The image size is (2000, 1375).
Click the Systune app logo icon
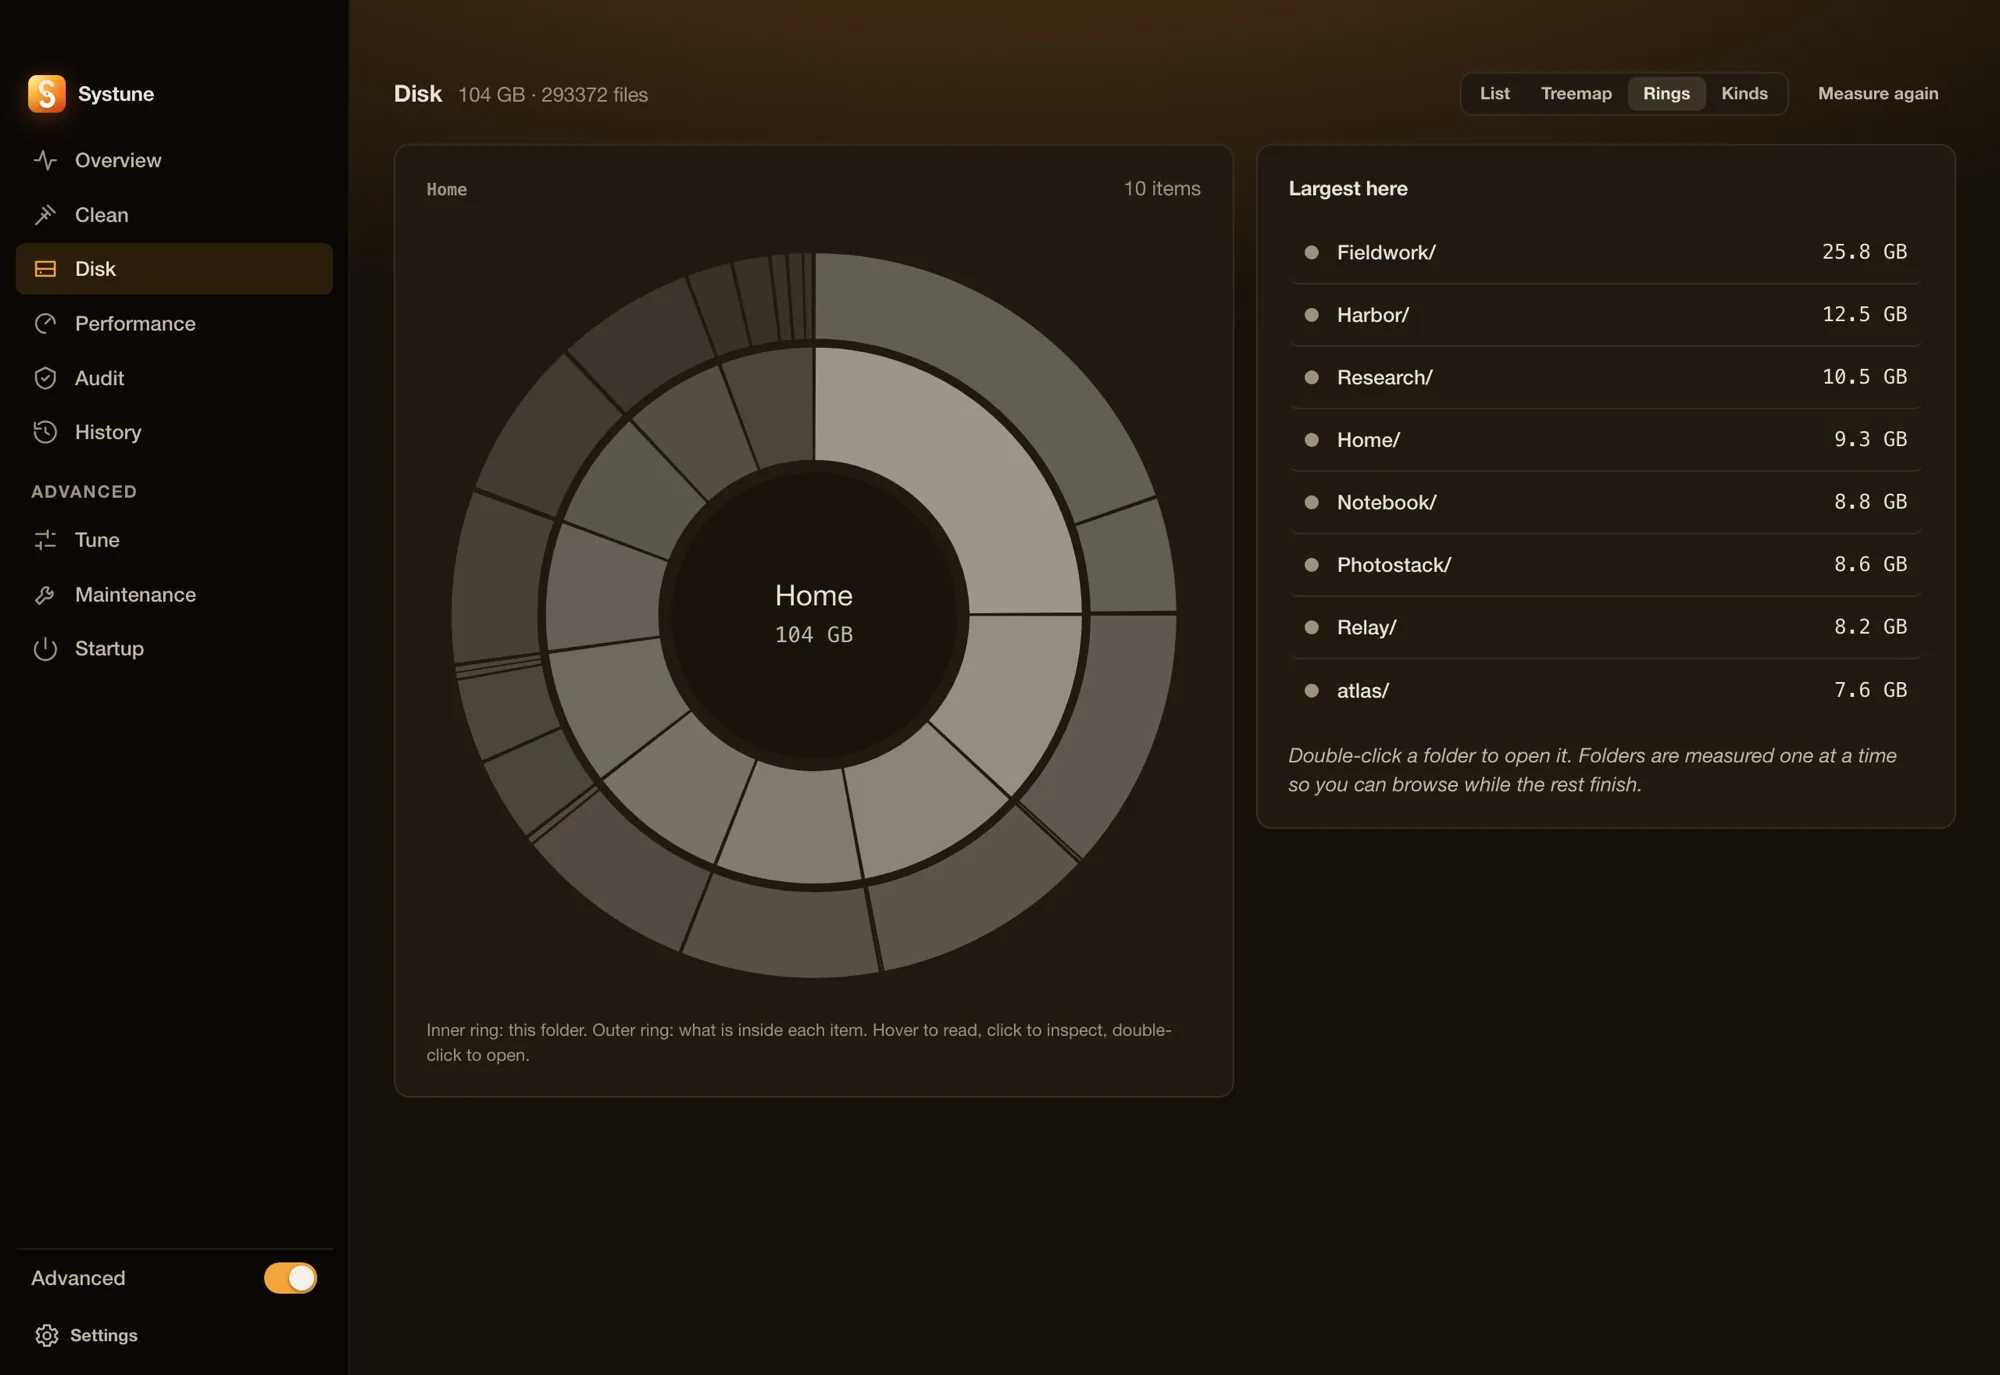point(47,94)
